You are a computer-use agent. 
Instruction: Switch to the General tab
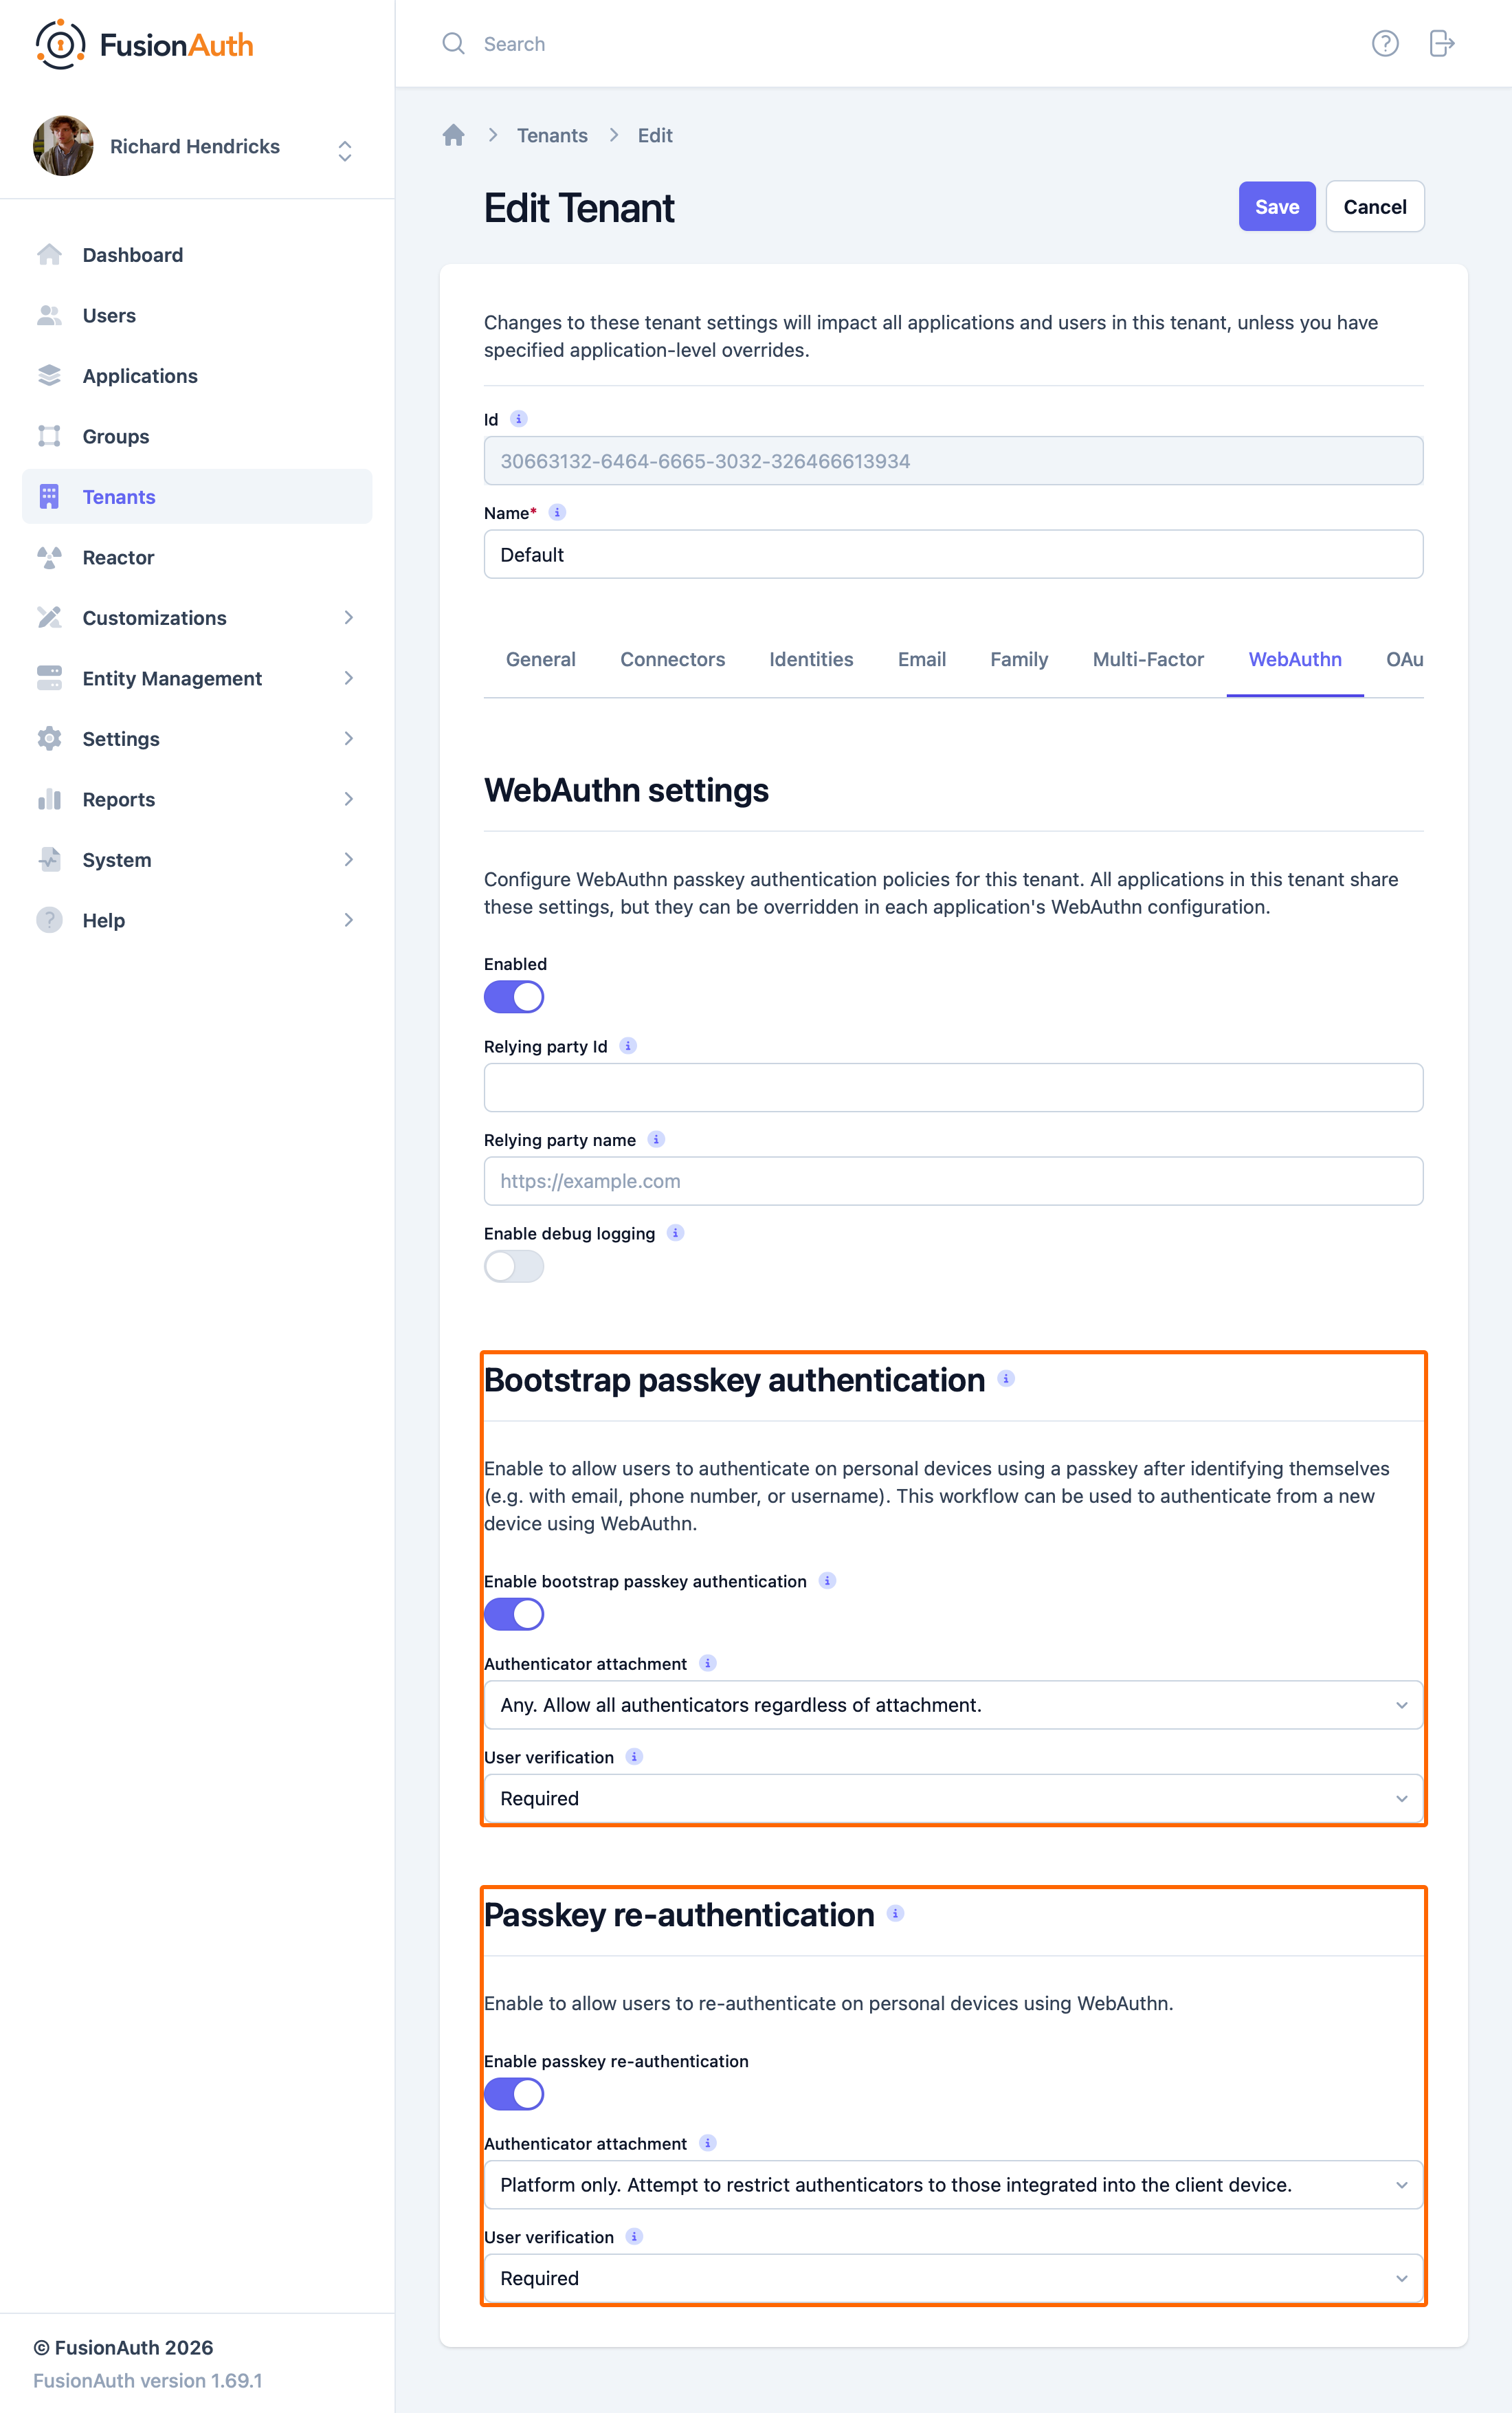coord(541,659)
